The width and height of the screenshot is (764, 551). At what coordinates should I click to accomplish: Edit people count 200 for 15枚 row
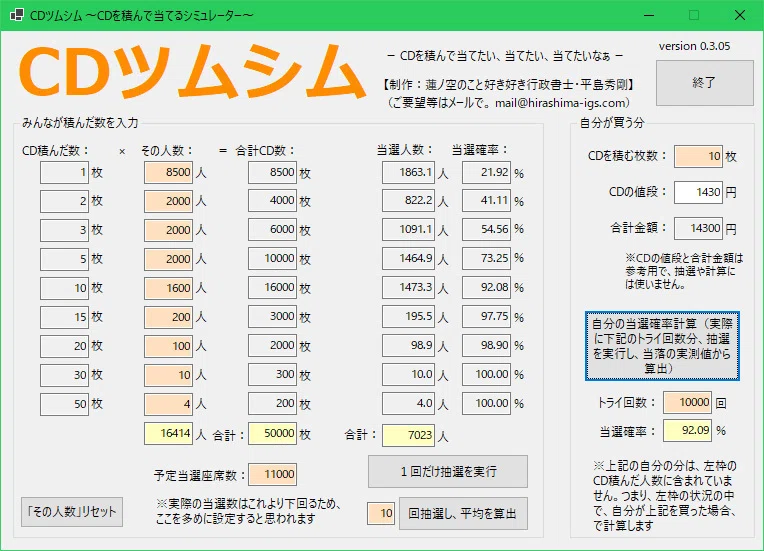point(168,317)
